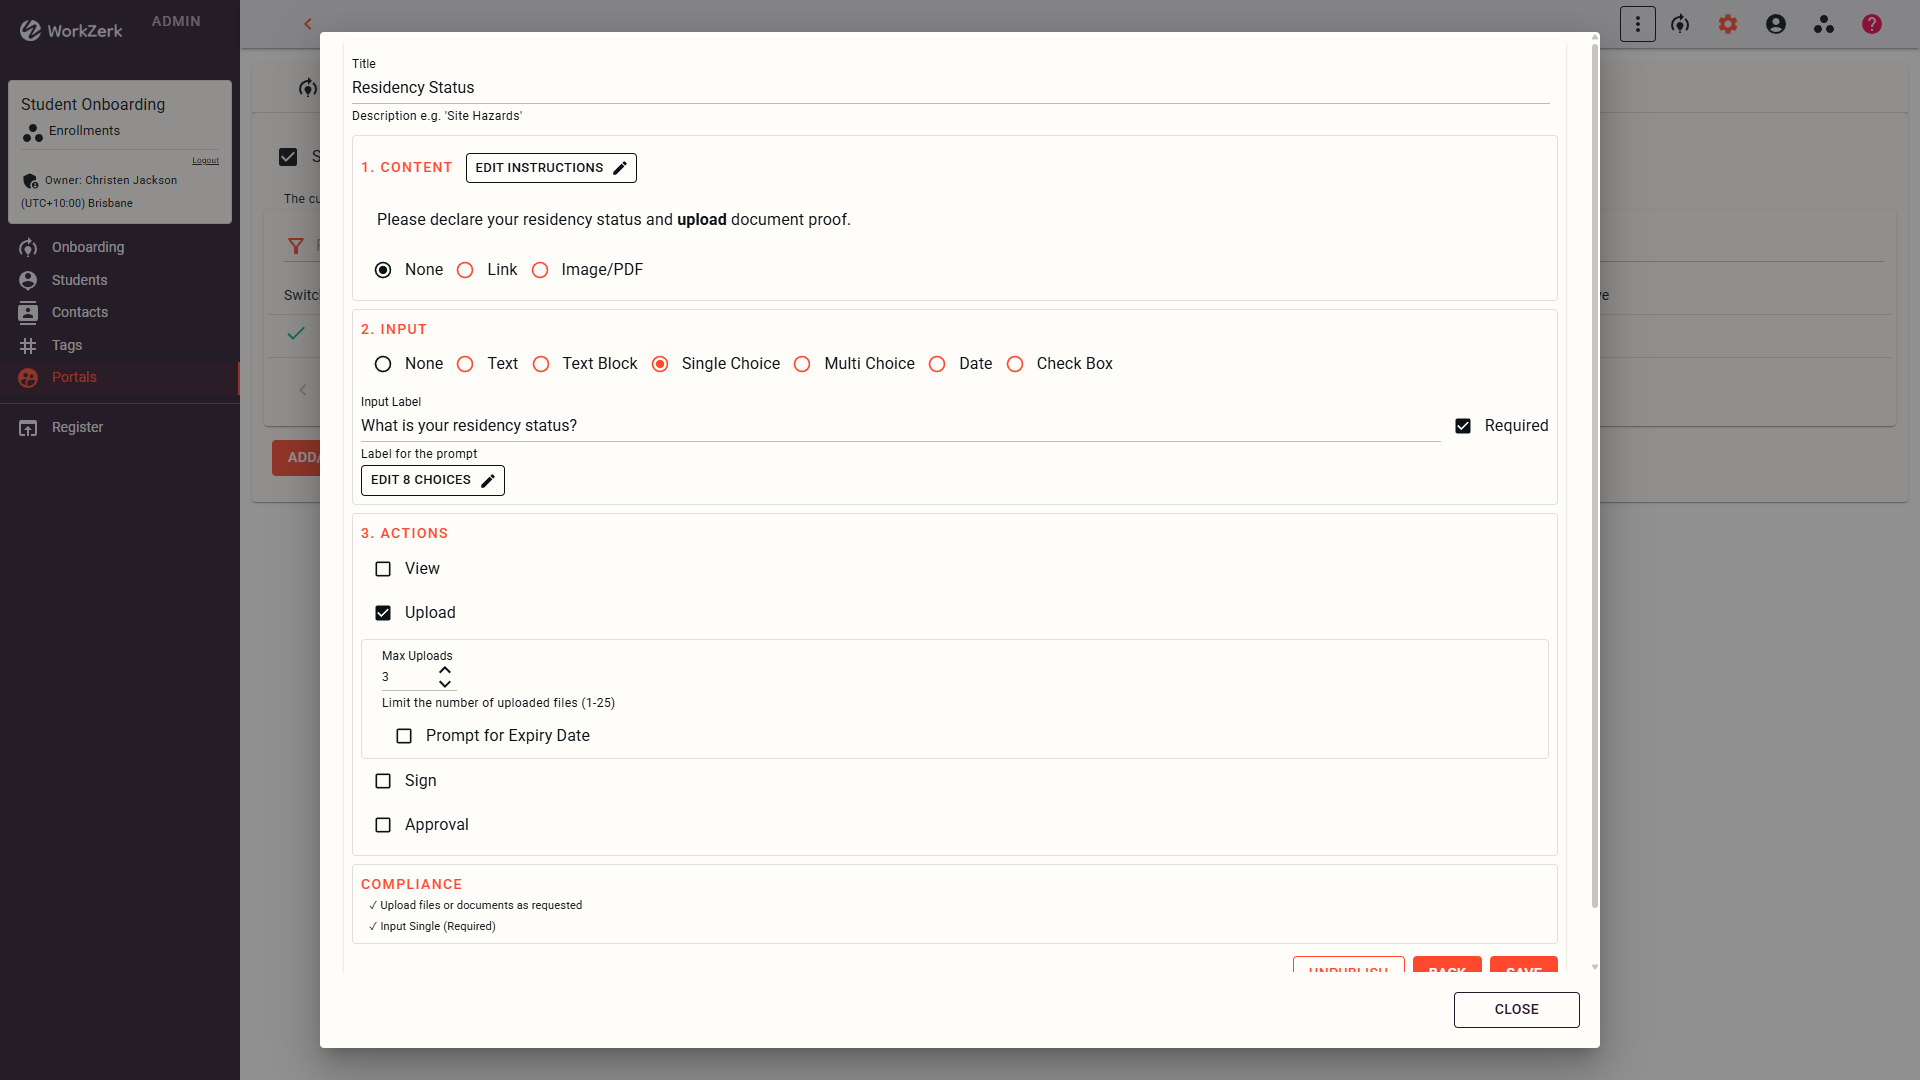Click the user profile icon in the top bar
This screenshot has width=1920, height=1080.
(x=1776, y=24)
